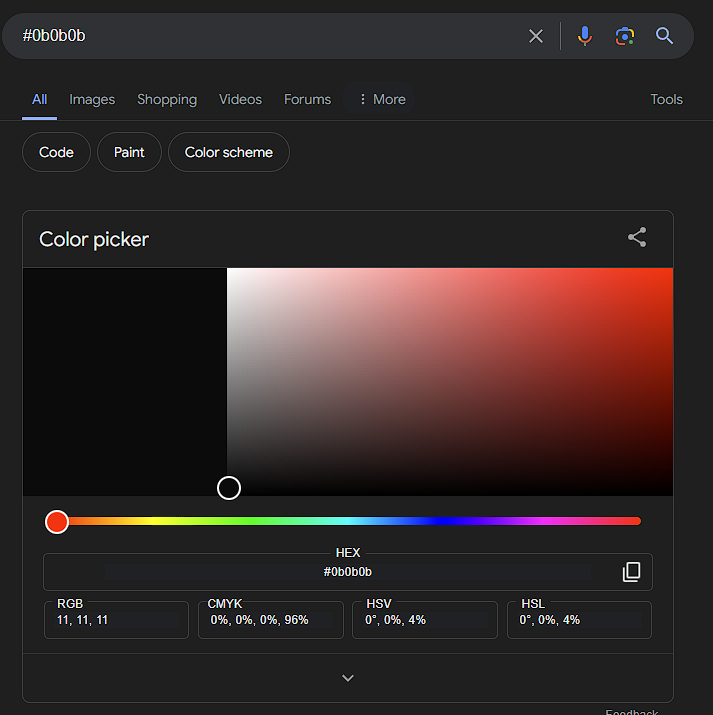Click the hue slider red handle
The height and width of the screenshot is (715, 713).
coord(57,522)
